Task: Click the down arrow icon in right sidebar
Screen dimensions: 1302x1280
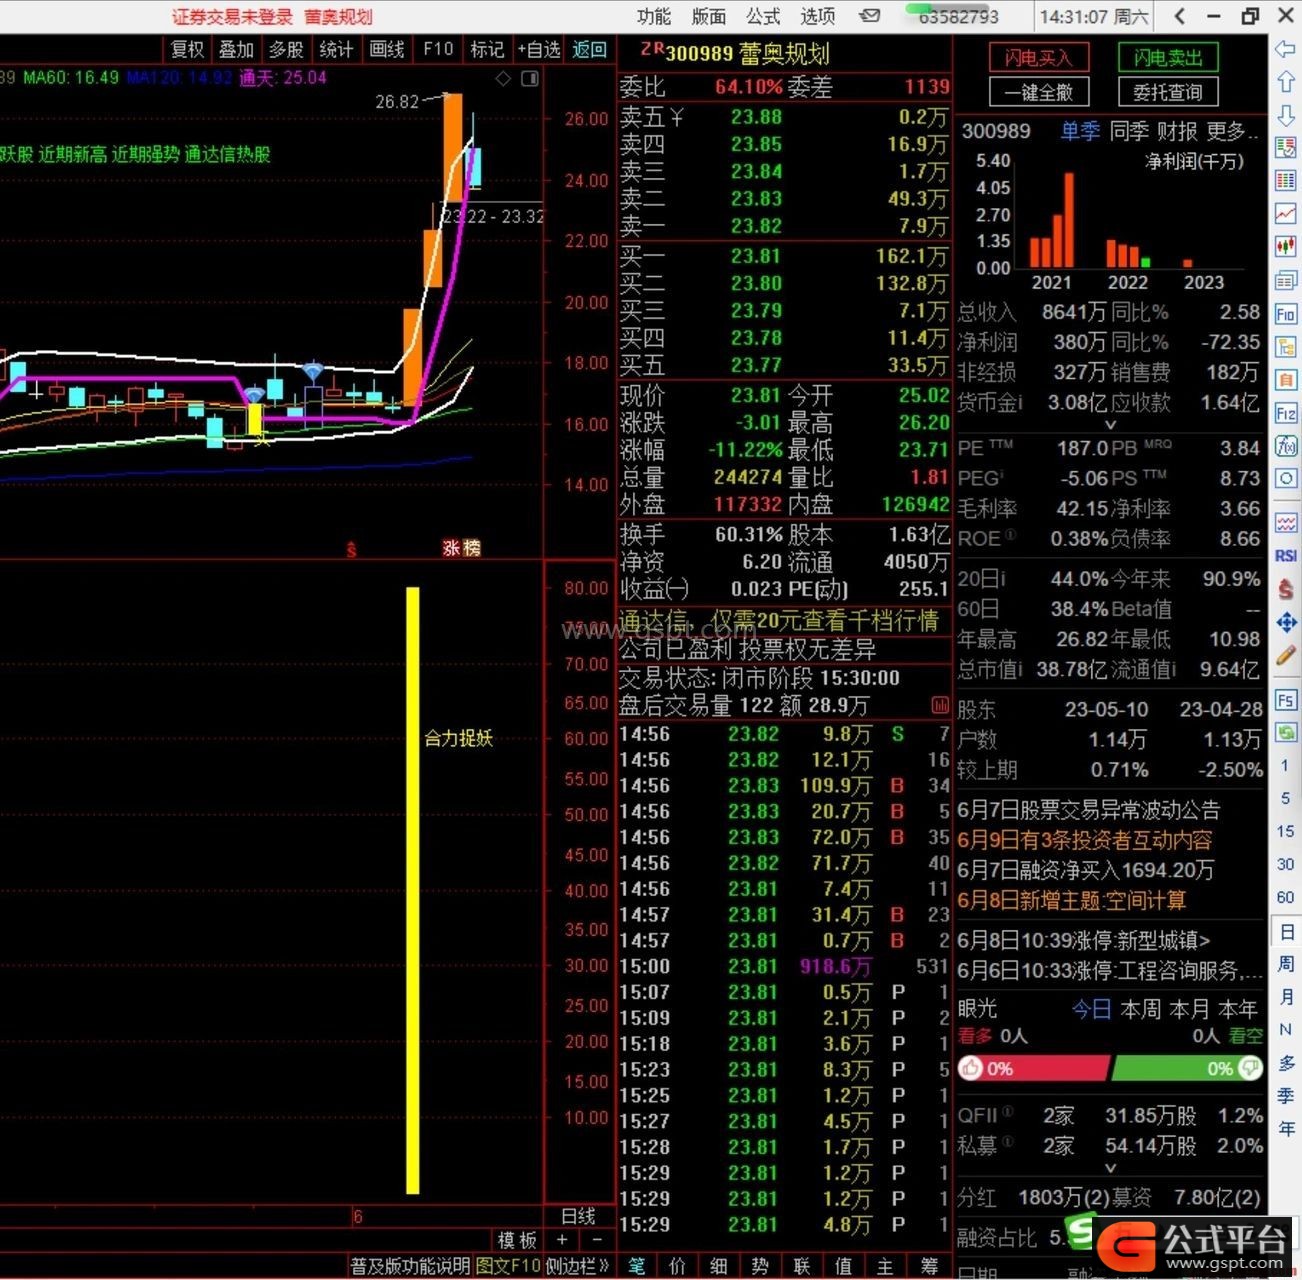Action: [x=1286, y=115]
